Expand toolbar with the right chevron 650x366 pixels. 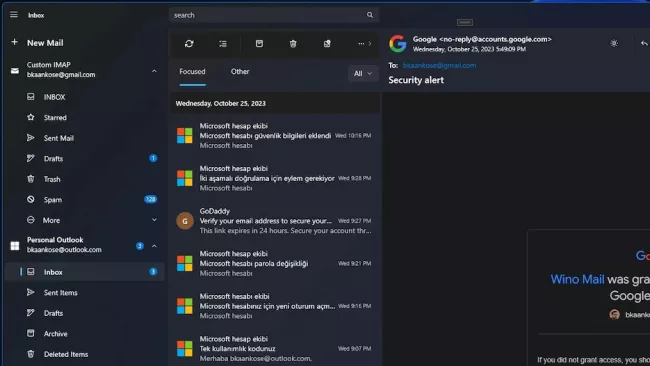click(x=370, y=44)
